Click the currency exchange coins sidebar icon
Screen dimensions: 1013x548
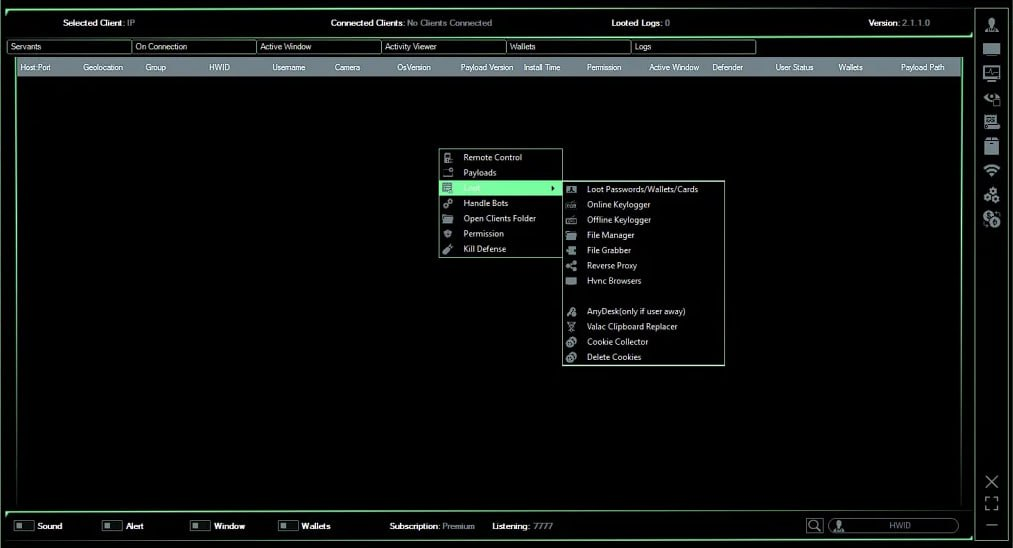click(991, 219)
